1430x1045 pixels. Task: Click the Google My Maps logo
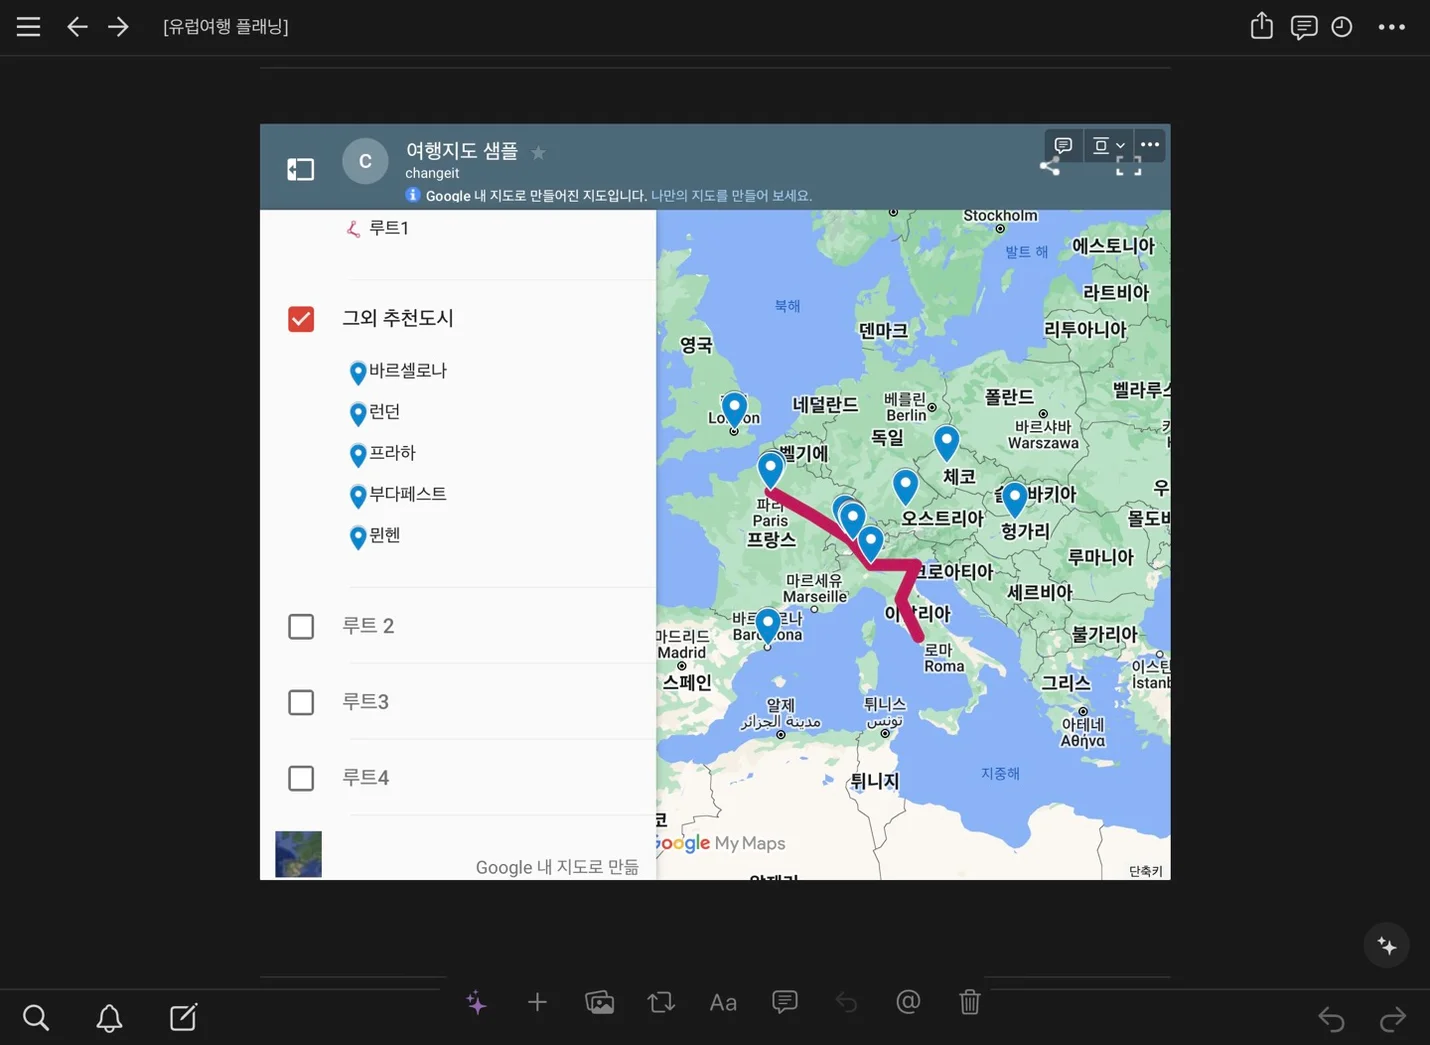(722, 843)
